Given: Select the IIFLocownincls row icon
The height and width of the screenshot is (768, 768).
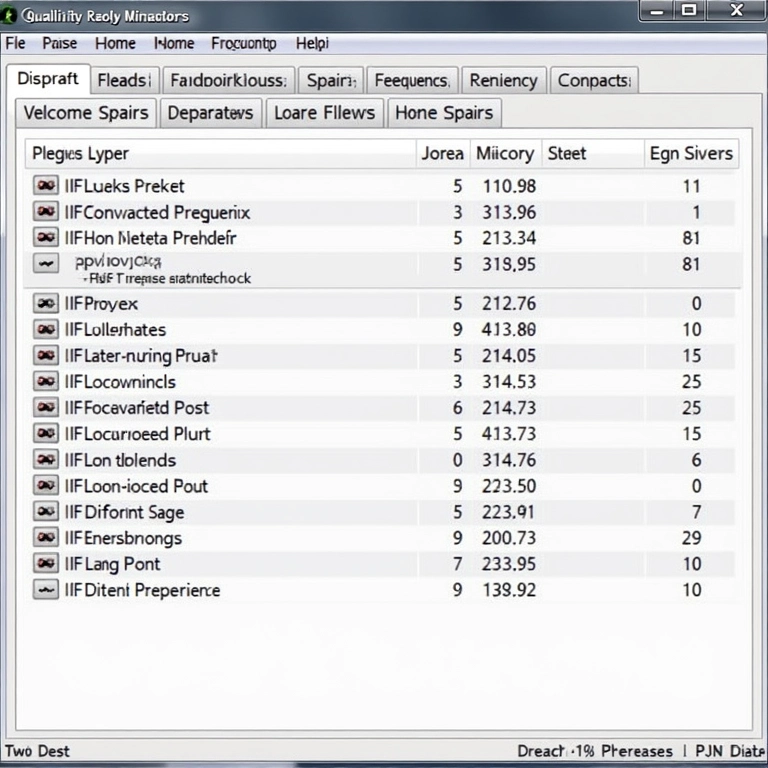Looking at the screenshot, I should pos(45,381).
